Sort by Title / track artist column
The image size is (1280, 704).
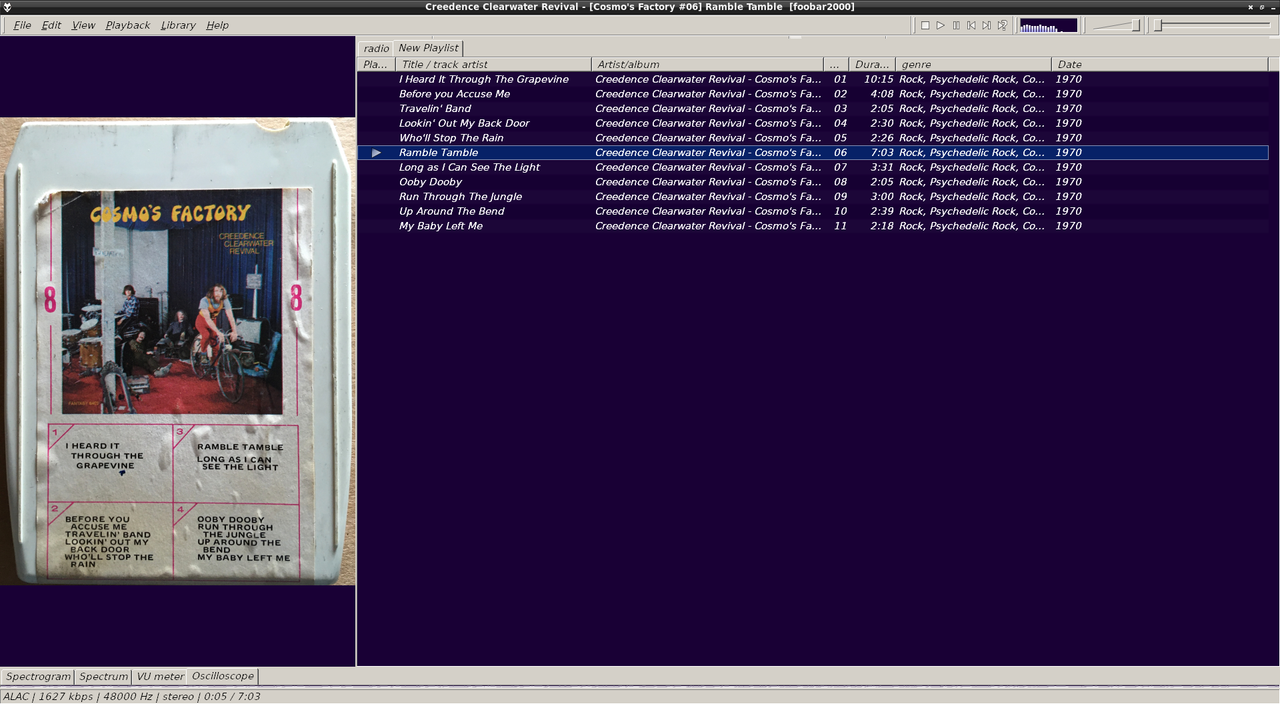point(493,64)
